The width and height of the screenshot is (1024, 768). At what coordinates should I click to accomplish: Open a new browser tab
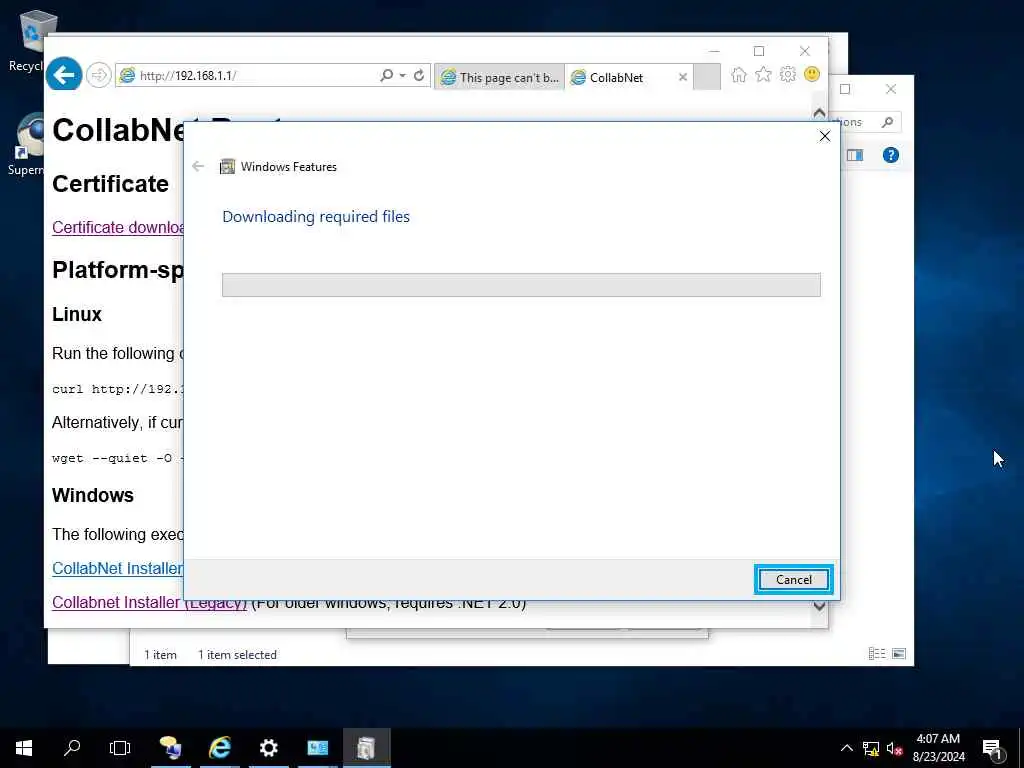707,77
